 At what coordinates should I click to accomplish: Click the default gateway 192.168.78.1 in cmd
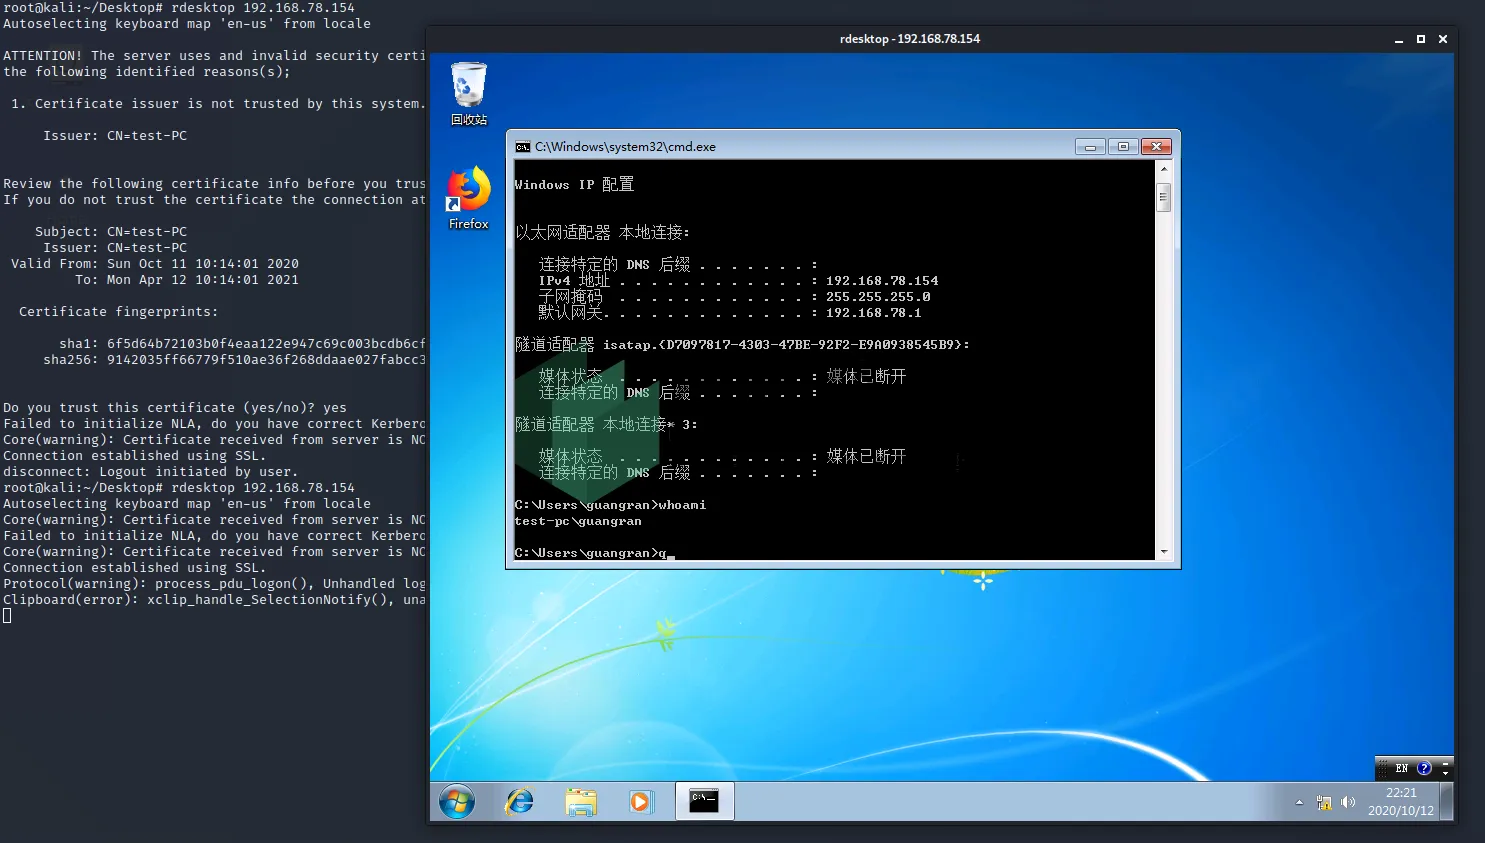coord(874,313)
